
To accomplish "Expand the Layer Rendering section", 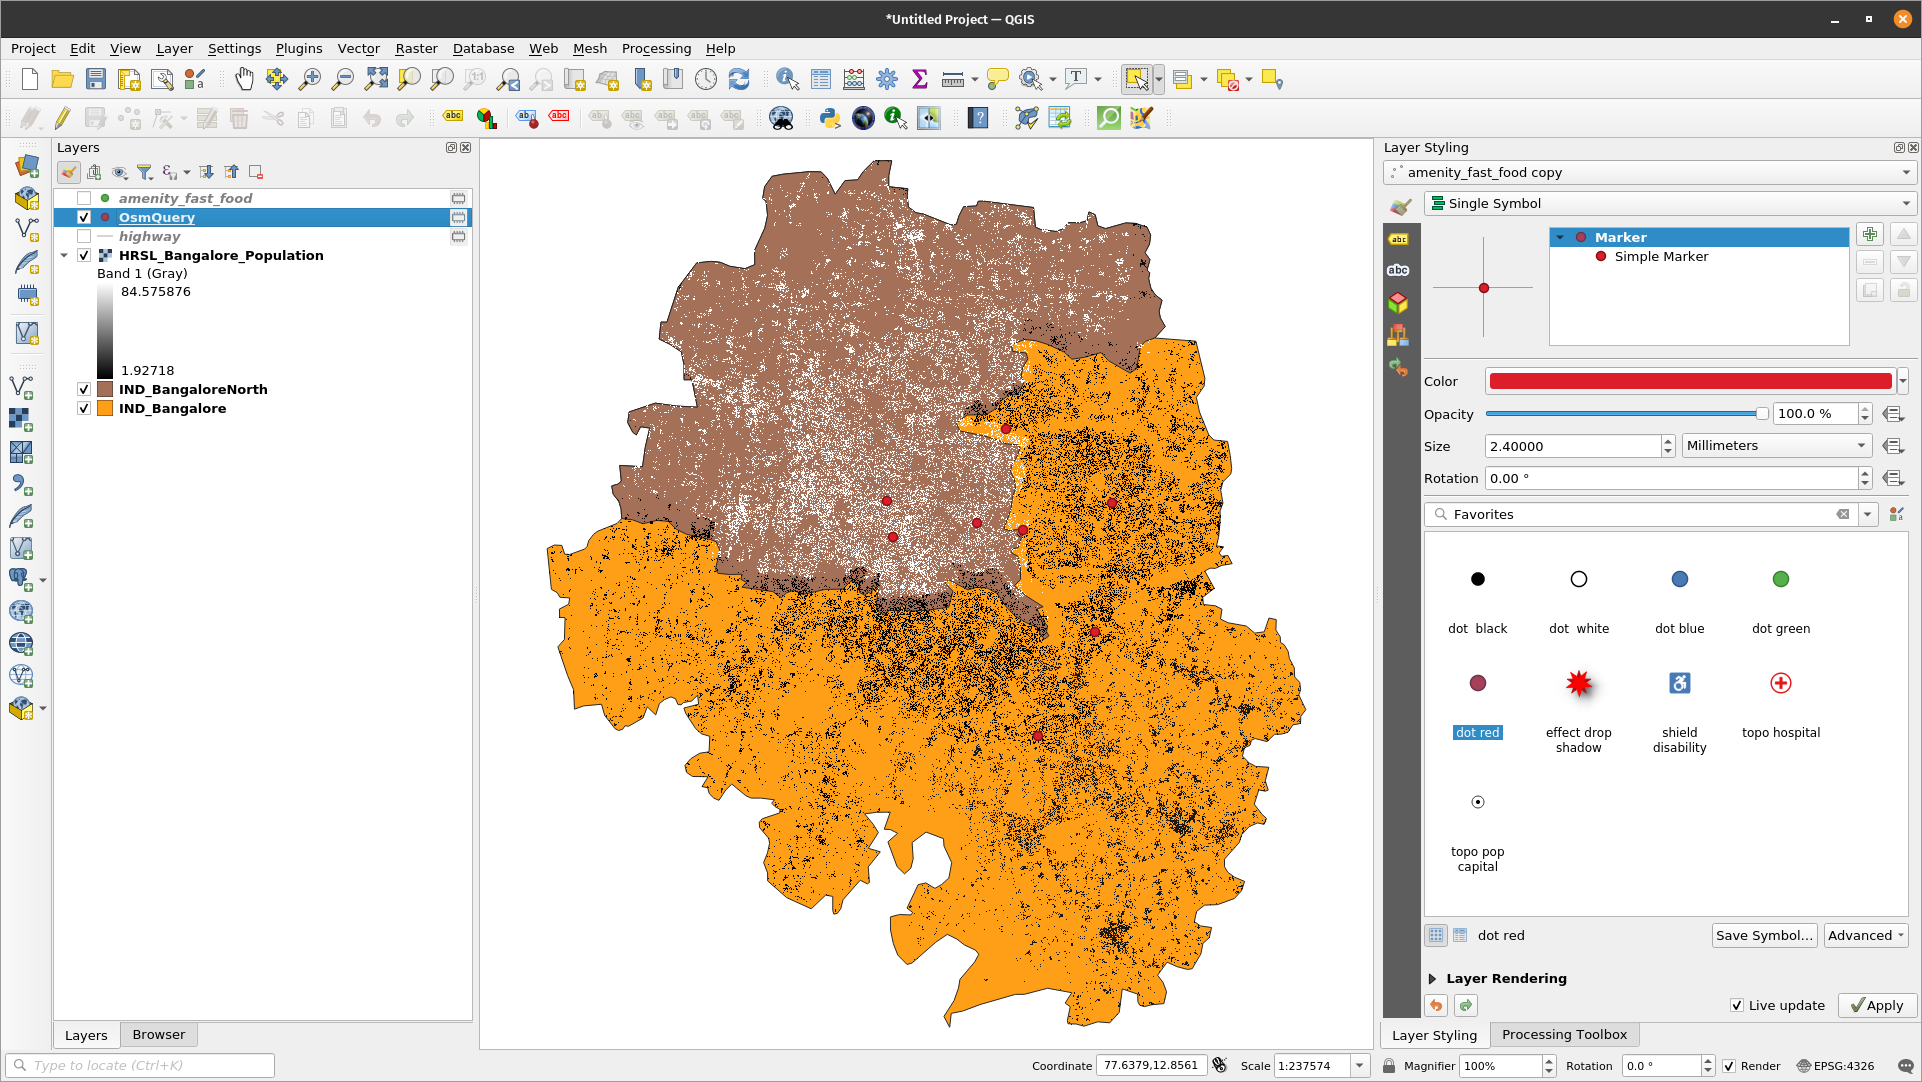I will pyautogui.click(x=1432, y=979).
